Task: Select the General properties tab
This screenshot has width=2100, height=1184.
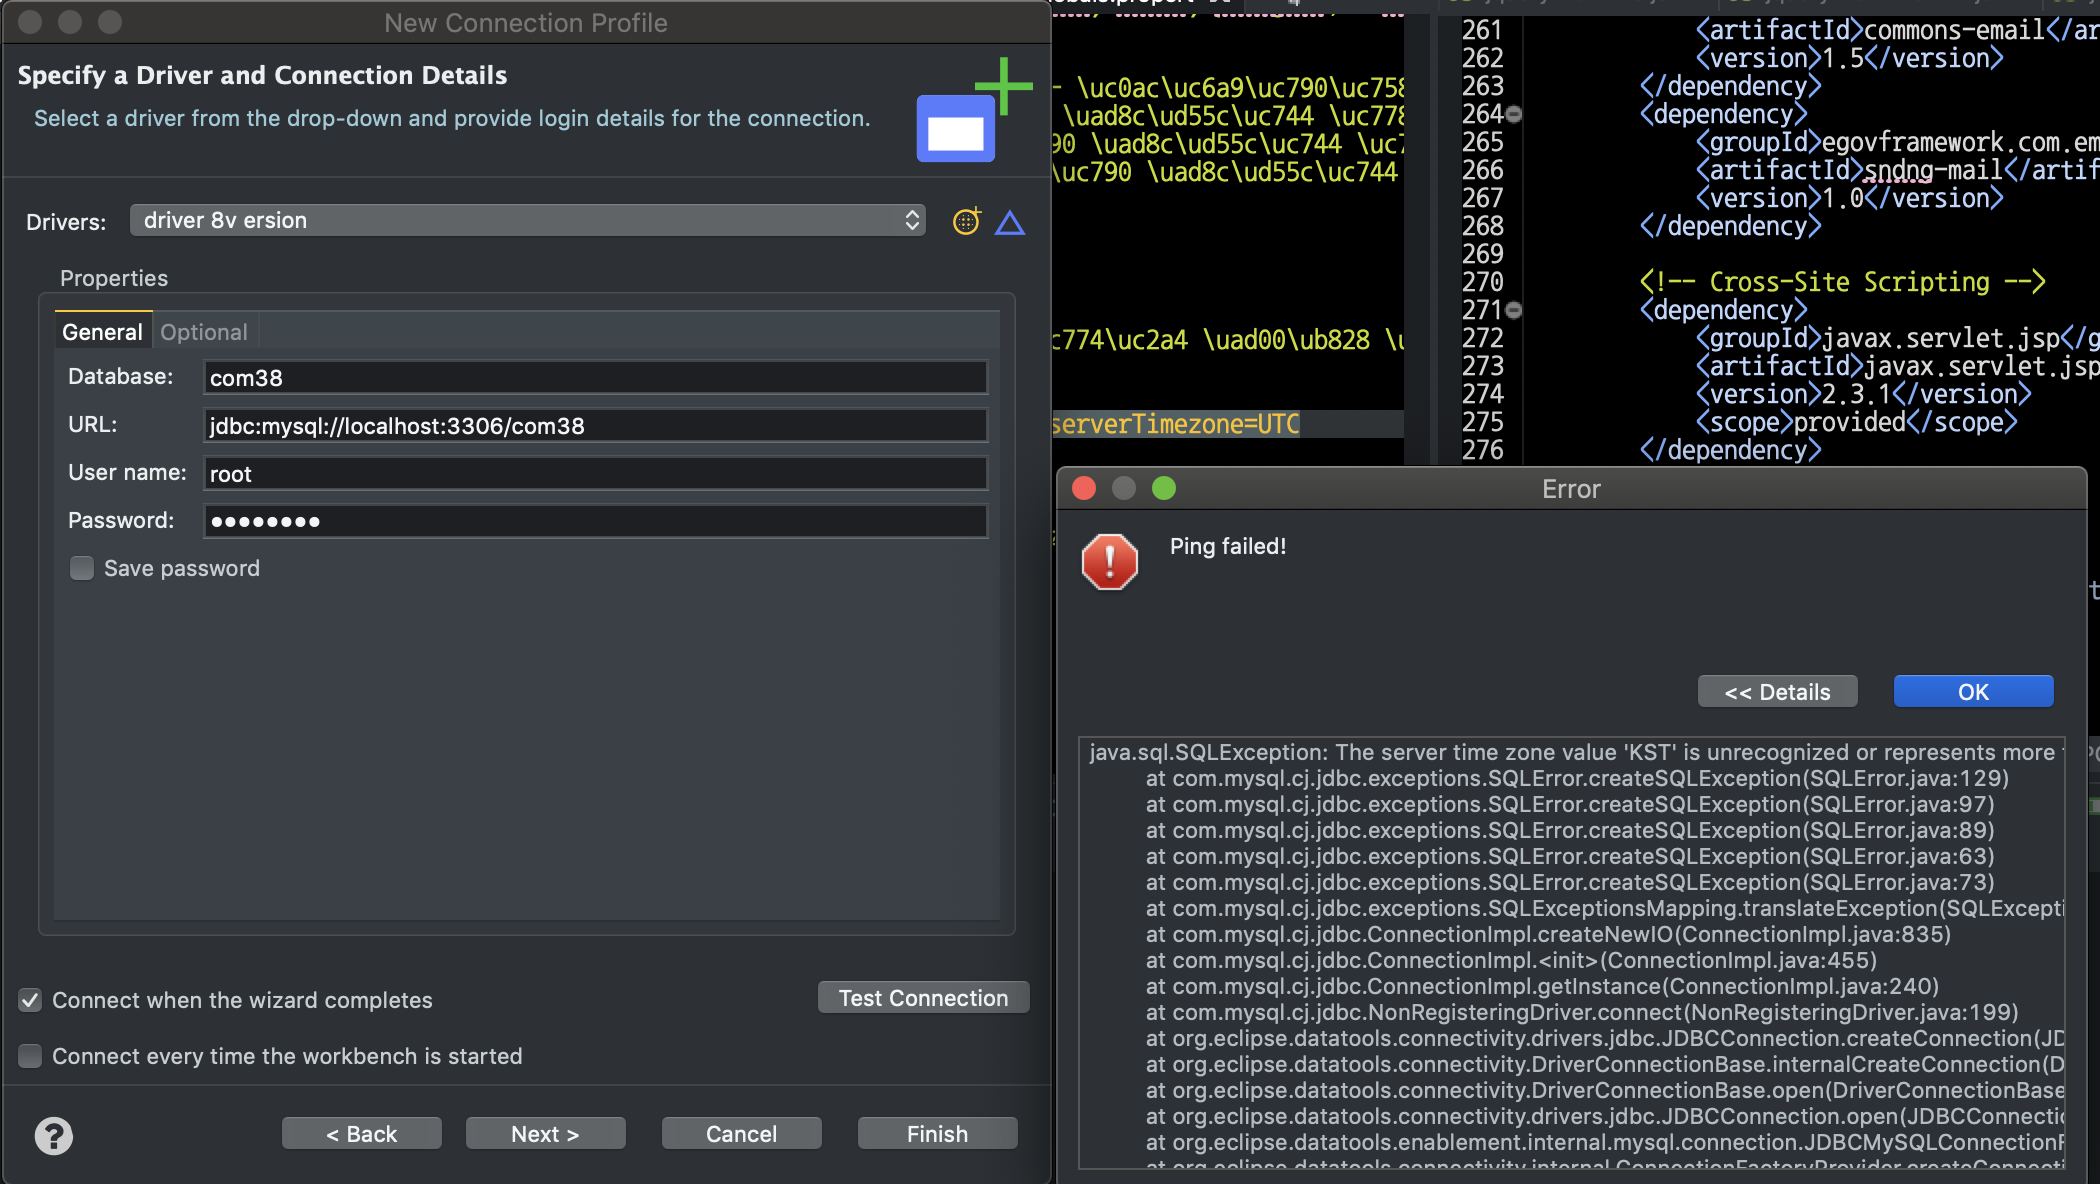Action: [102, 332]
